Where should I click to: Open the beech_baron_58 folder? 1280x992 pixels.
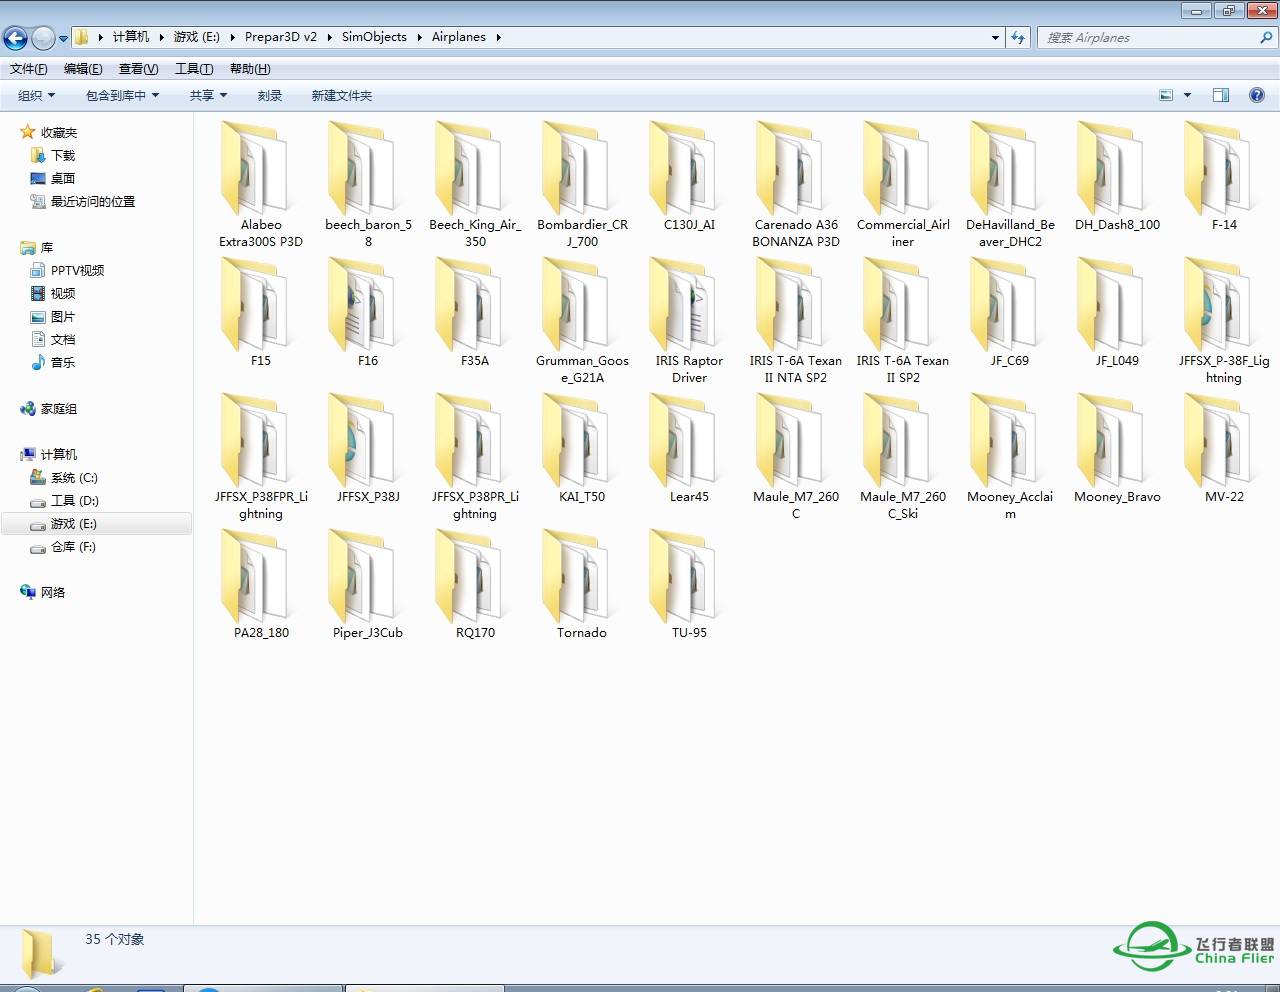click(x=368, y=184)
